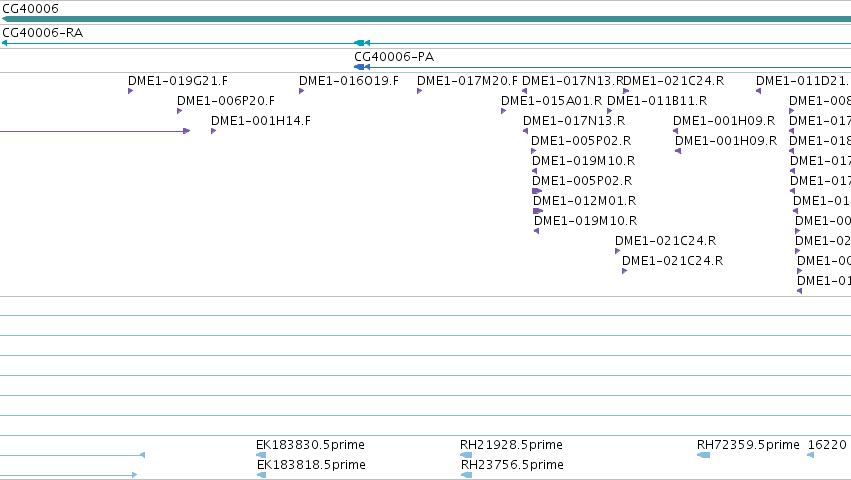This screenshot has height=480, width=851.
Task: Click the blue CG40006-PA exon glyph
Action: [x=359, y=67]
